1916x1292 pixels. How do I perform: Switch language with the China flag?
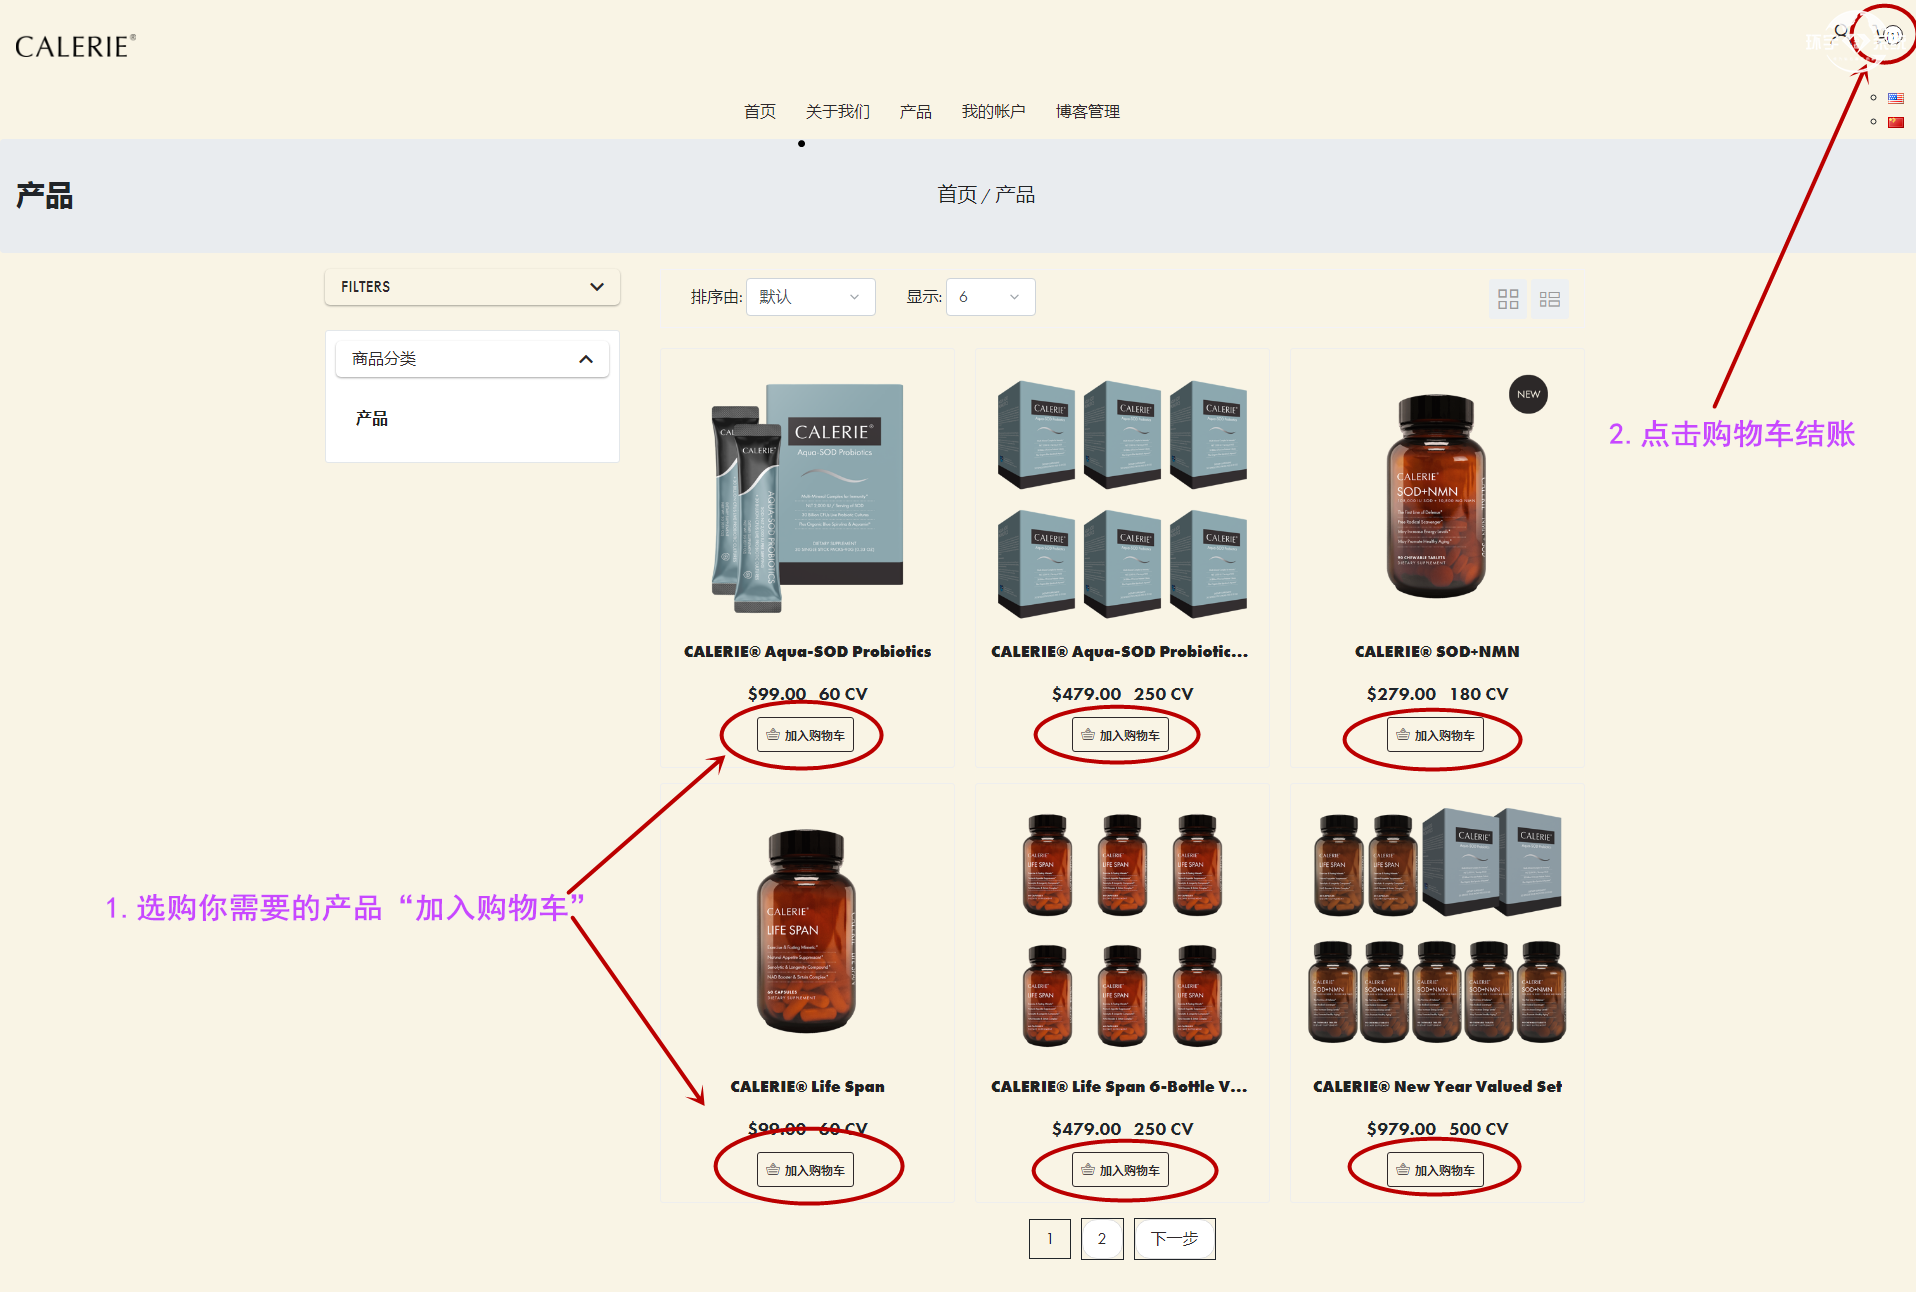(1895, 122)
